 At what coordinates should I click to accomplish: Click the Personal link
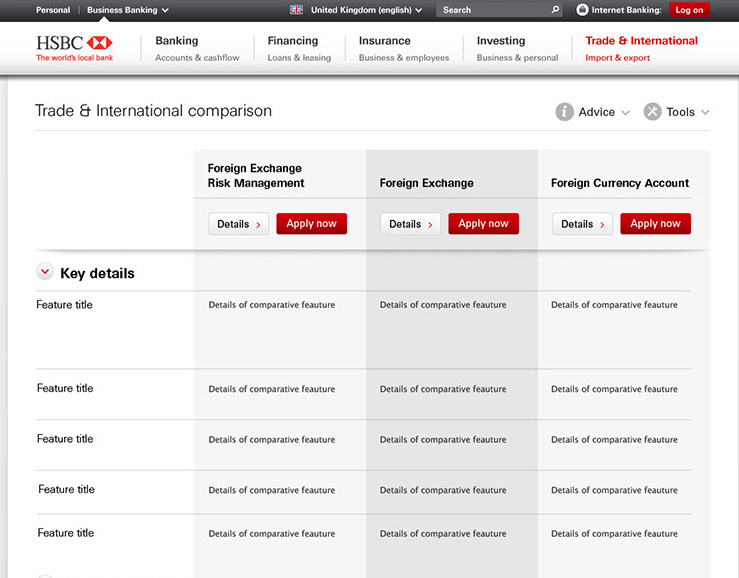(53, 10)
